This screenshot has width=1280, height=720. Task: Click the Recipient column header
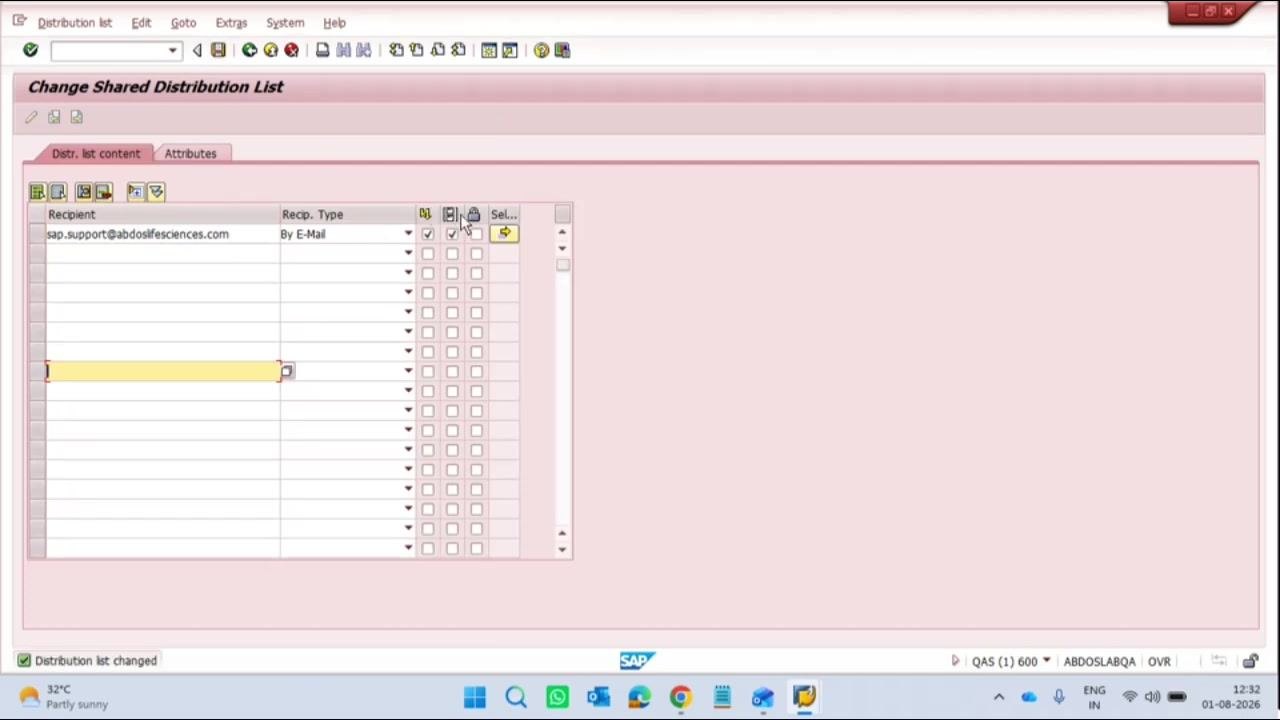163,214
